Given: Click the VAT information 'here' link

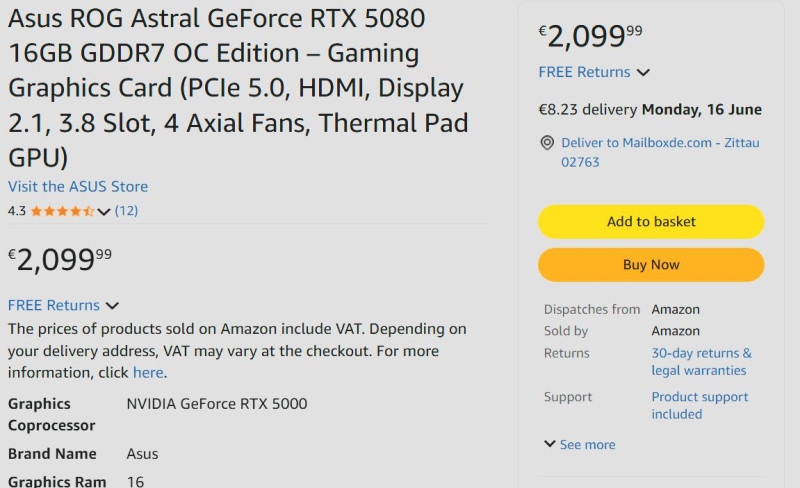Looking at the screenshot, I should coord(148,373).
